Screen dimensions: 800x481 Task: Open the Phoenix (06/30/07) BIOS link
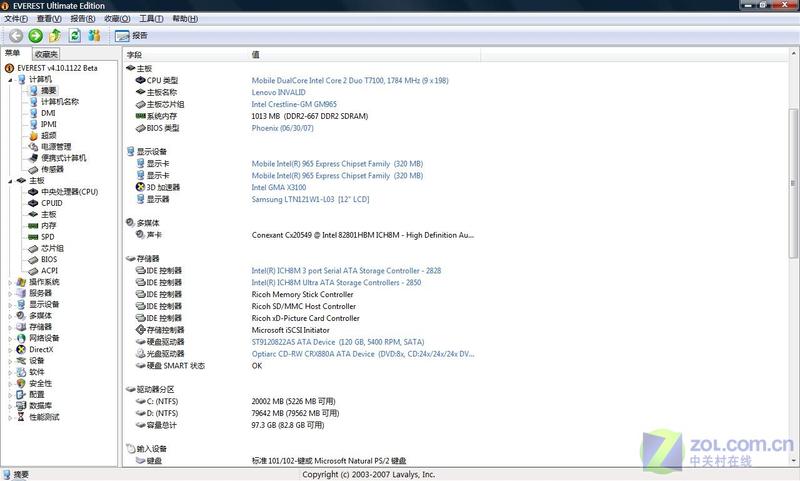[x=282, y=128]
